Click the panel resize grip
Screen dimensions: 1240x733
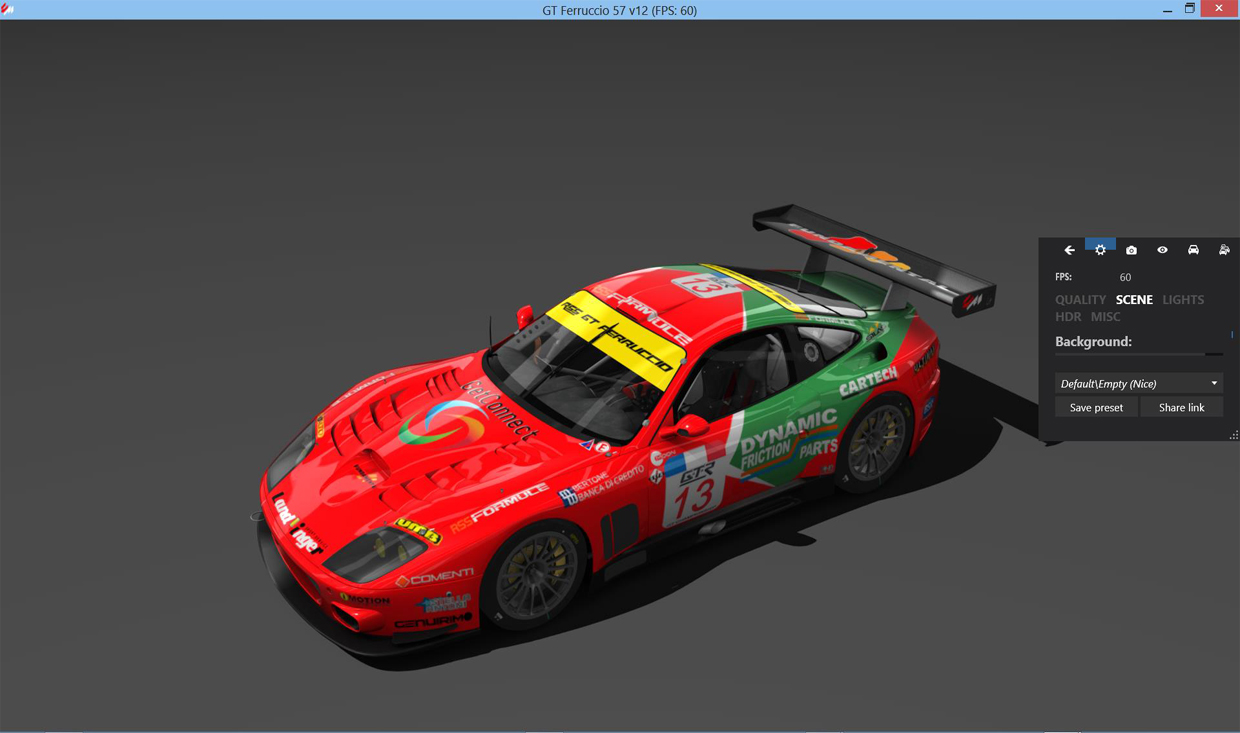tap(1234, 435)
